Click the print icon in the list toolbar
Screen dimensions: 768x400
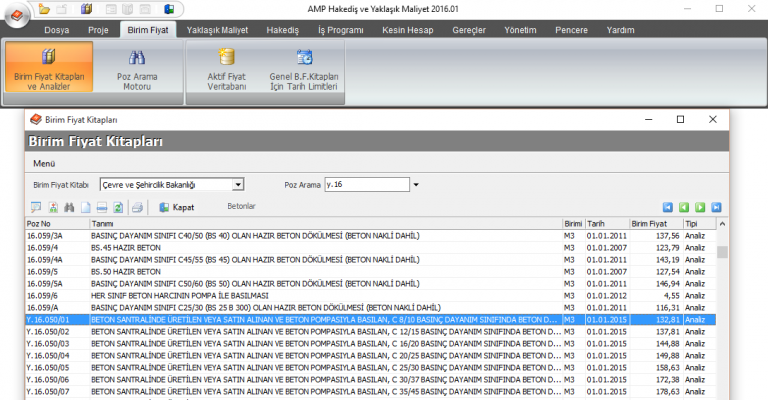tap(138, 207)
